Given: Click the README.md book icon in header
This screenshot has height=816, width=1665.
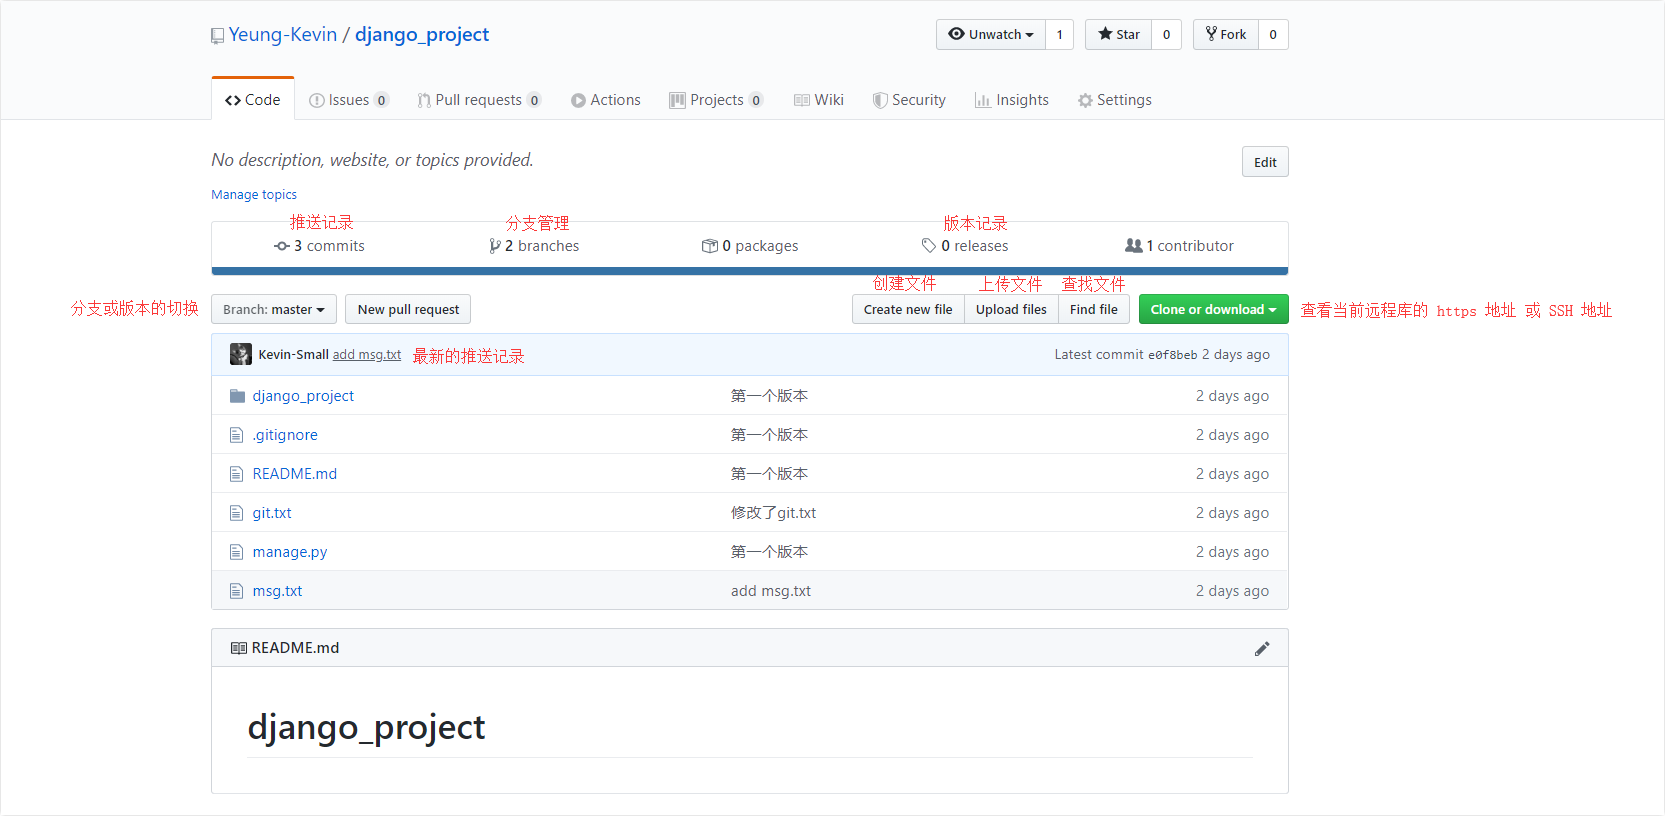Looking at the screenshot, I should (x=239, y=648).
